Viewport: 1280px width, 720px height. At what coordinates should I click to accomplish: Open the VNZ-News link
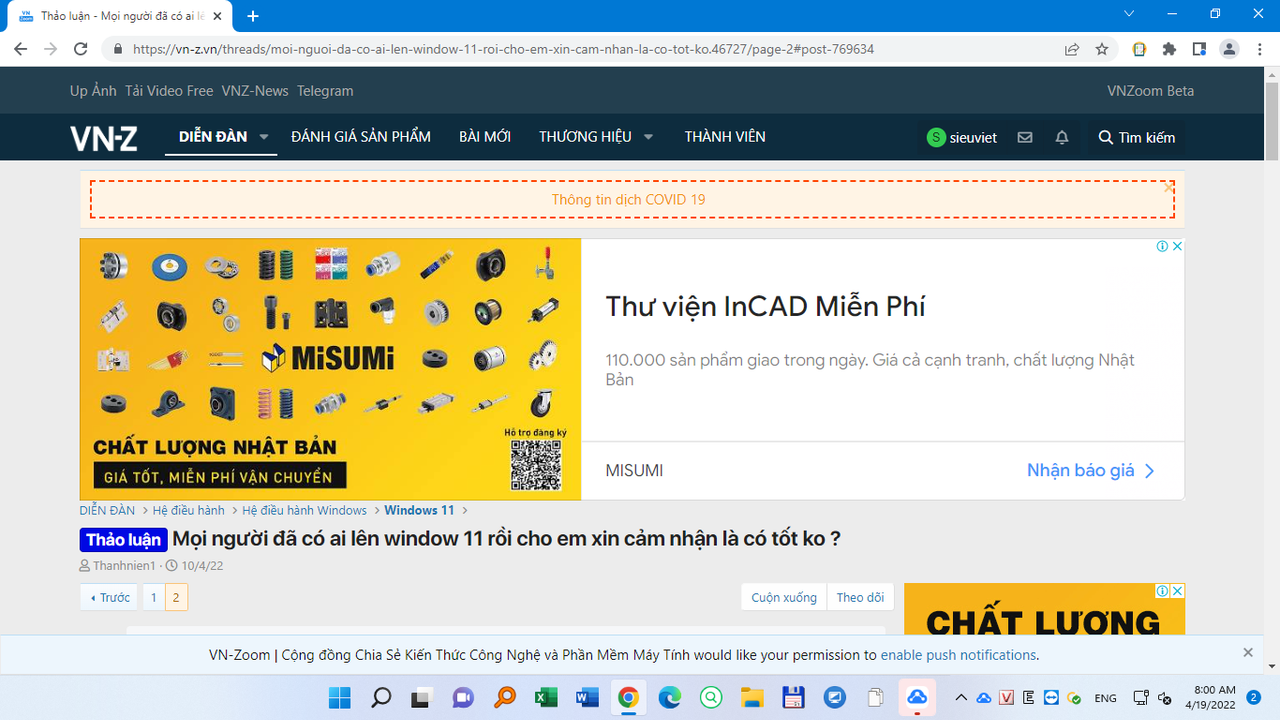click(255, 91)
